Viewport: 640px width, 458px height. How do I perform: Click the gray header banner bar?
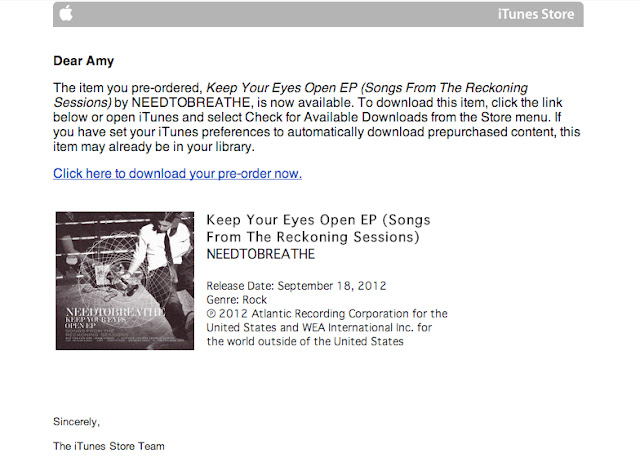coord(318,14)
